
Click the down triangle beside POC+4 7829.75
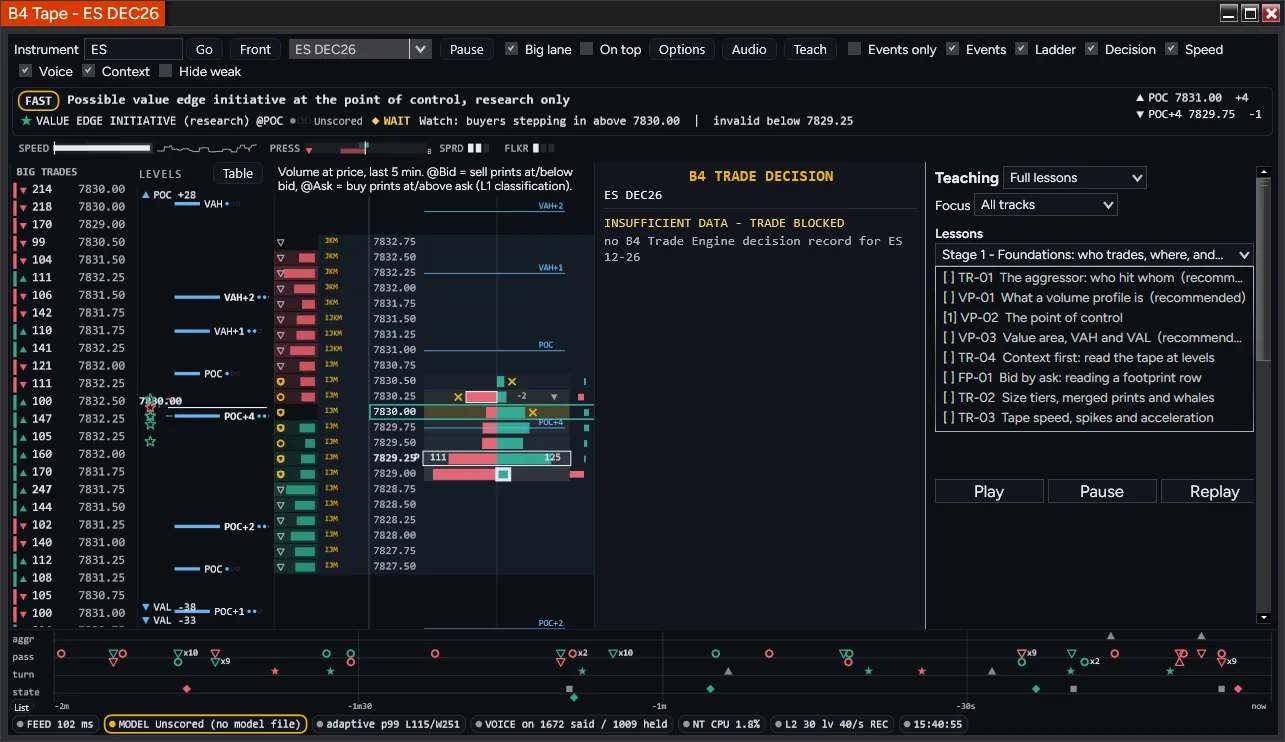pos(1141,114)
